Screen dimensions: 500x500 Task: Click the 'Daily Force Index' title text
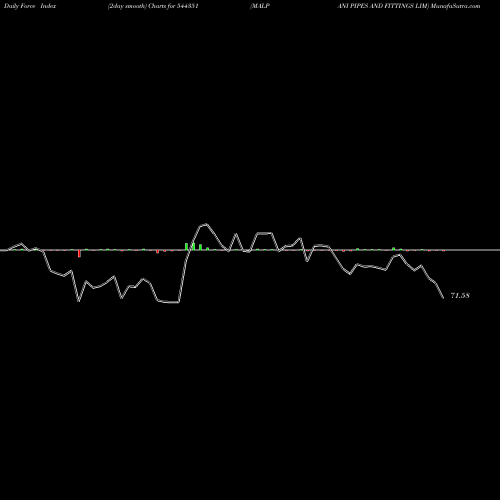tap(30, 6)
